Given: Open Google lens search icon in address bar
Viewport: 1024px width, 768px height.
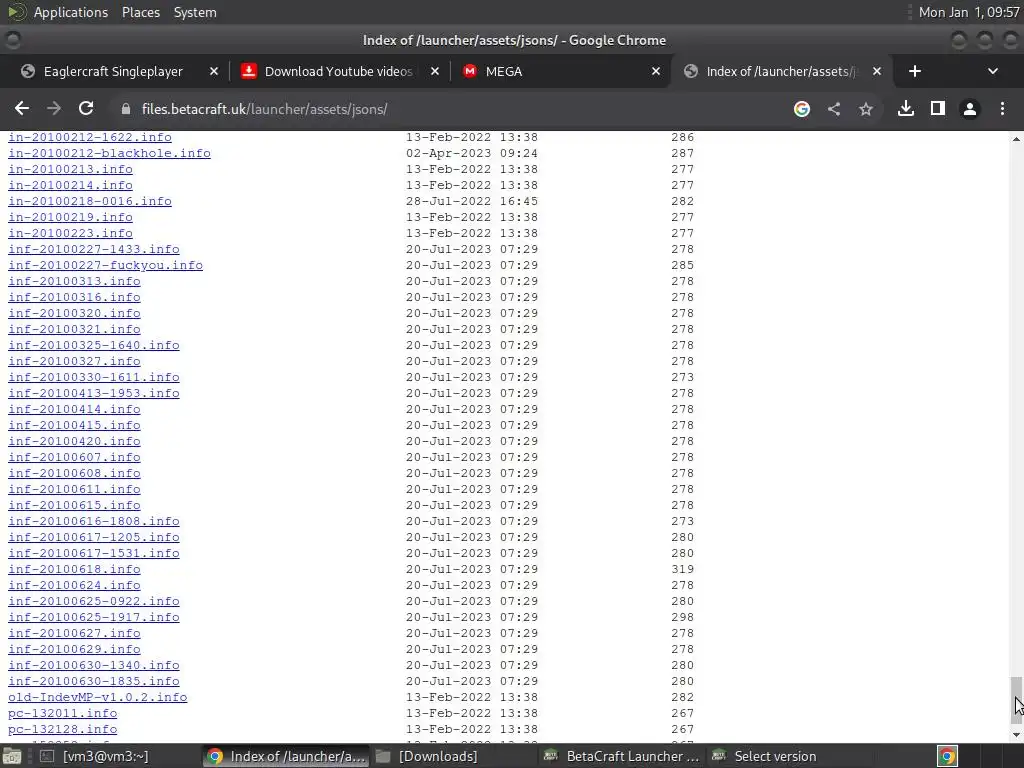Looking at the screenshot, I should coord(801,109).
